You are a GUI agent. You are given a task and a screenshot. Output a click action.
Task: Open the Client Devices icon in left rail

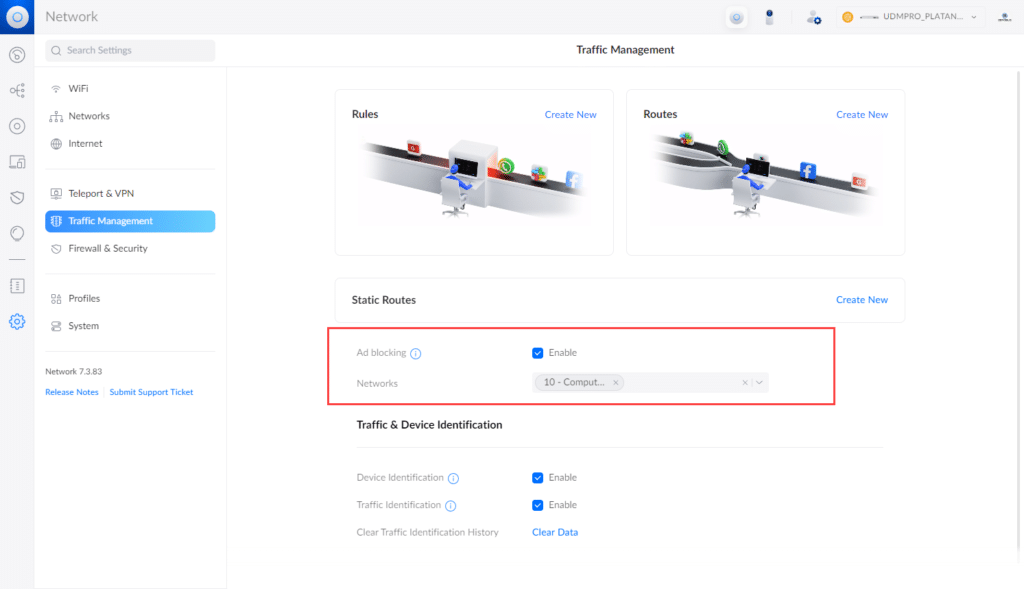point(17,161)
